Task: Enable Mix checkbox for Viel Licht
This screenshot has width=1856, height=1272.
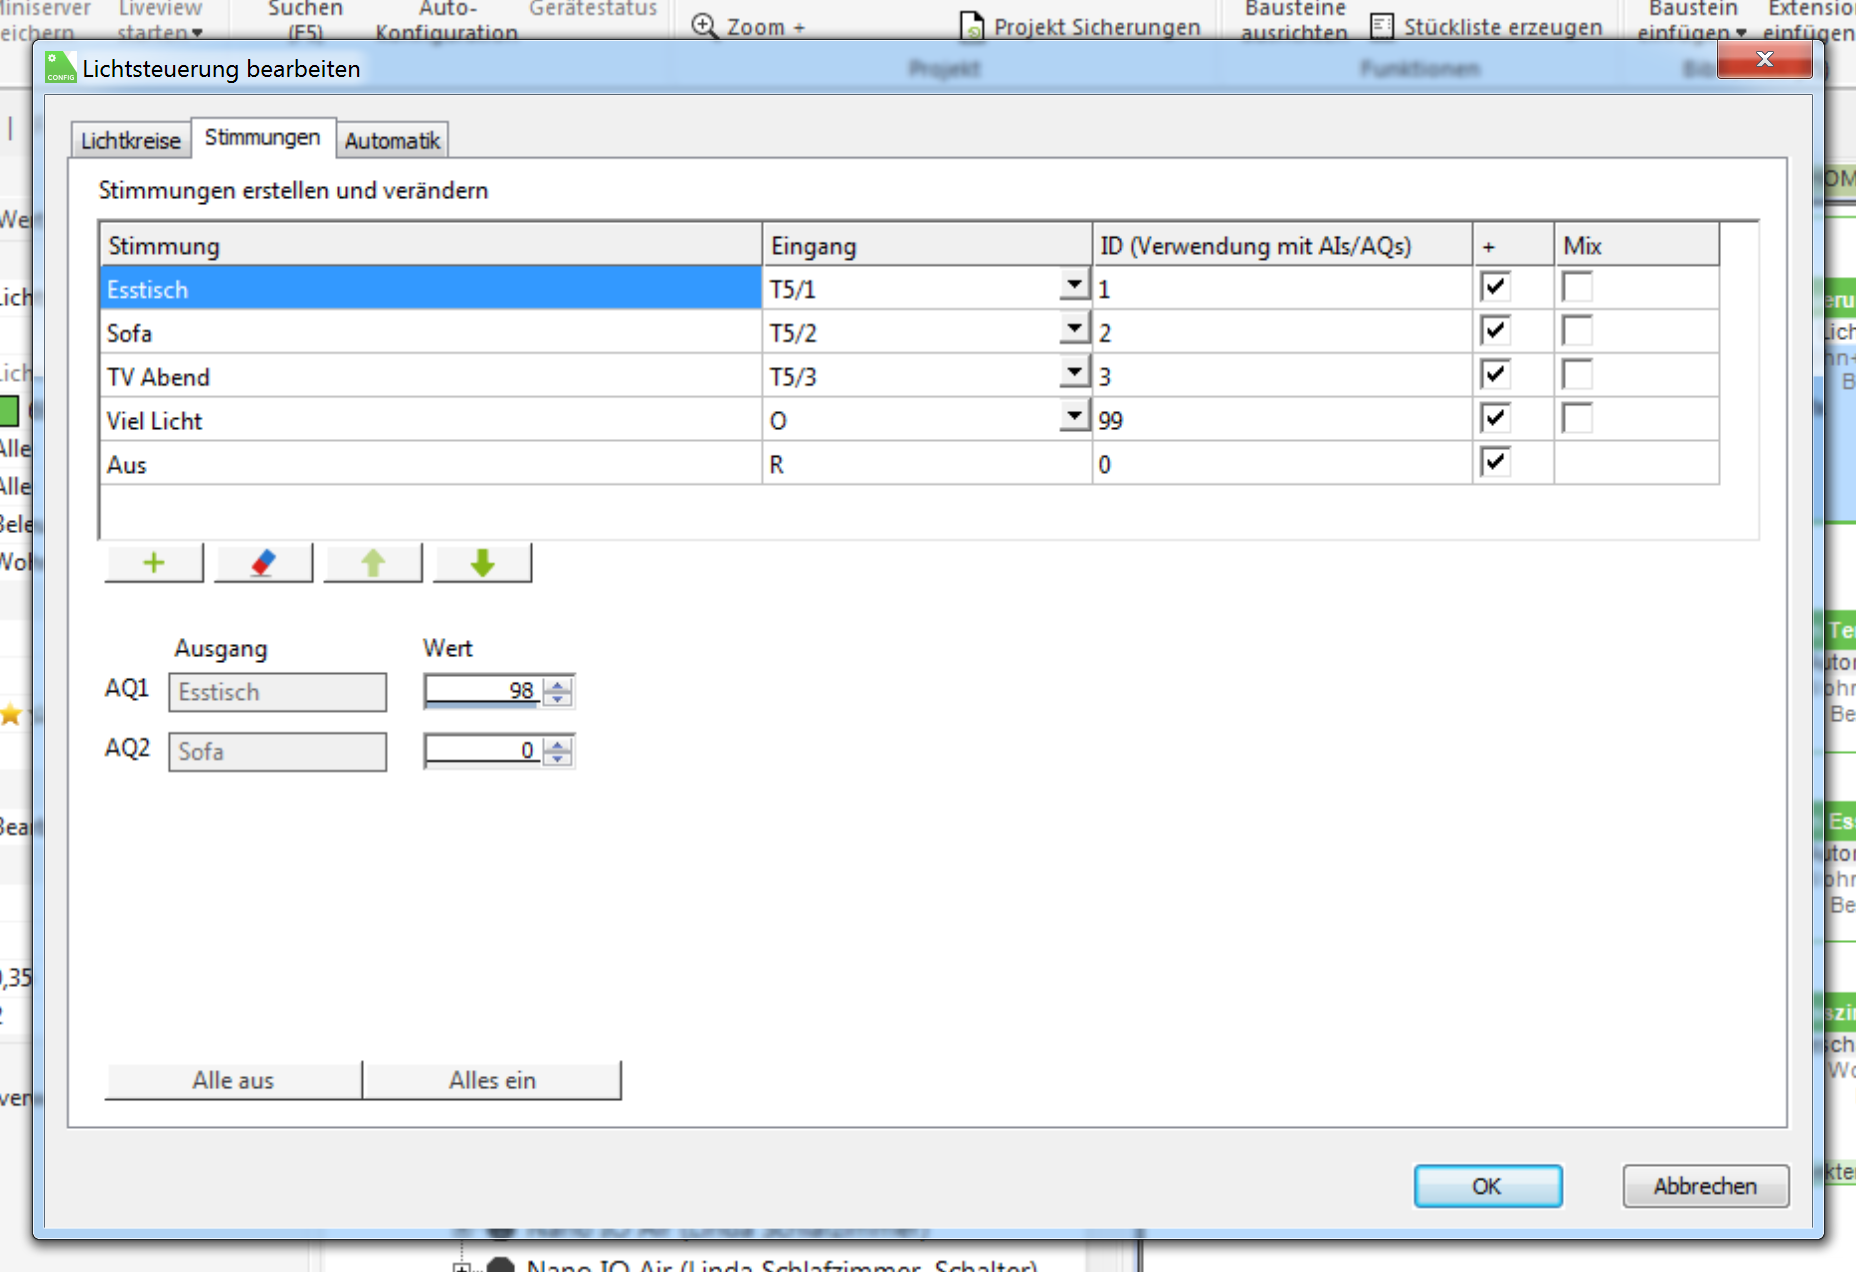Action: pyautogui.click(x=1577, y=419)
